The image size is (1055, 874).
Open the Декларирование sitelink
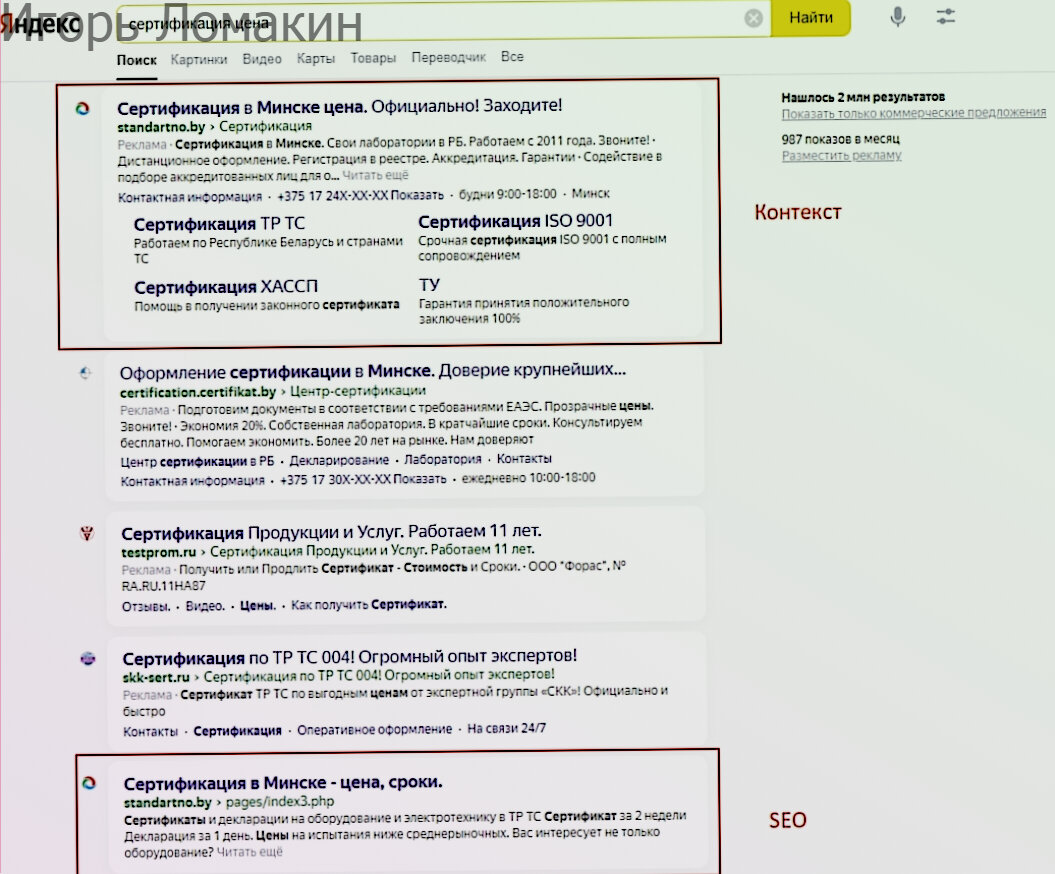coord(339,460)
